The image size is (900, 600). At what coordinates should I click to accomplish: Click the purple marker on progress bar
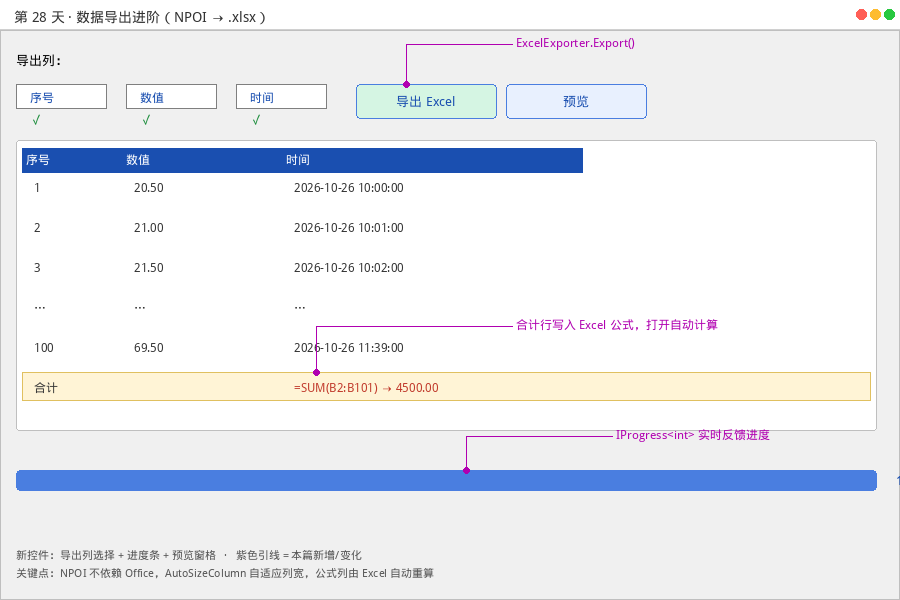pyautogui.click(x=467, y=470)
